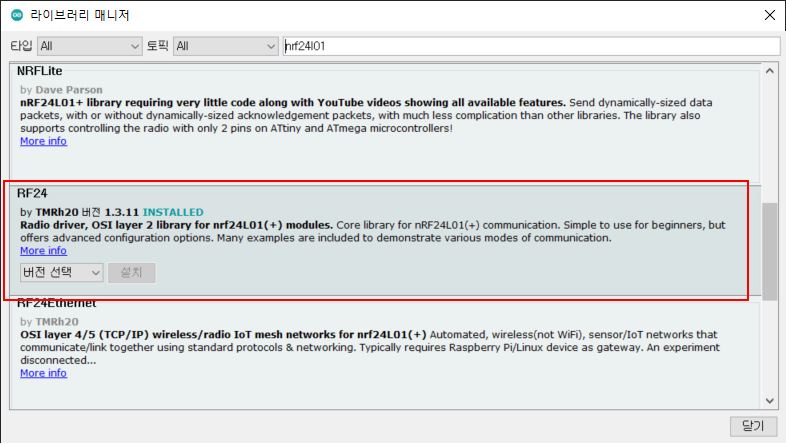
Task: Click the author text 'by Dave Parson'
Action: click(x=61, y=90)
